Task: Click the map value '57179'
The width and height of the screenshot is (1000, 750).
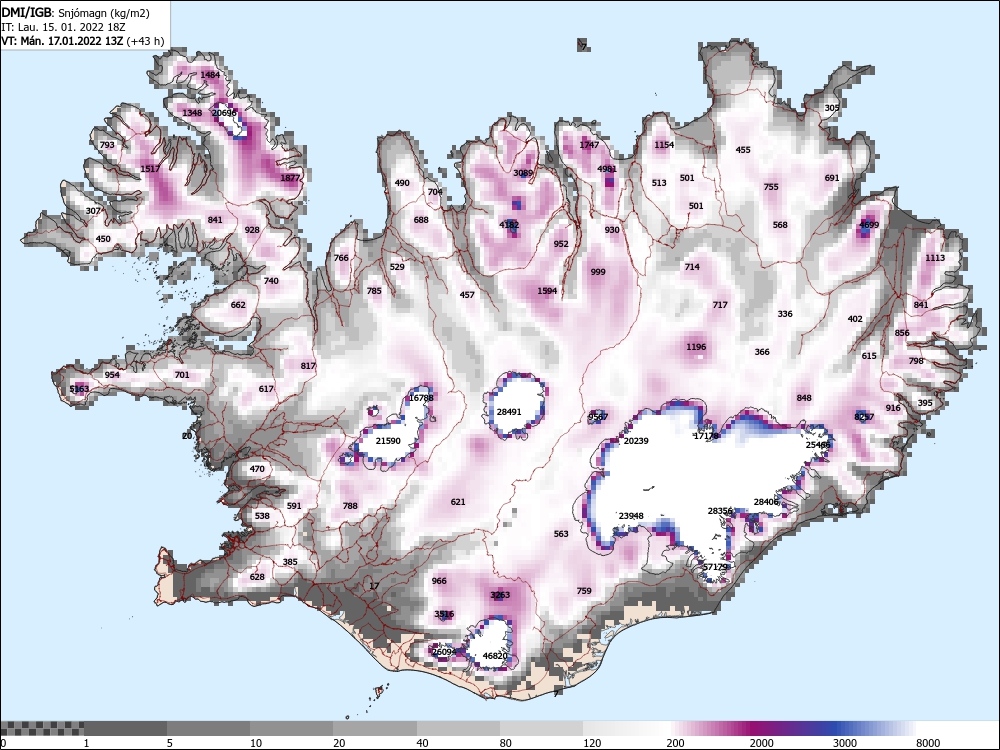Action: [715, 567]
